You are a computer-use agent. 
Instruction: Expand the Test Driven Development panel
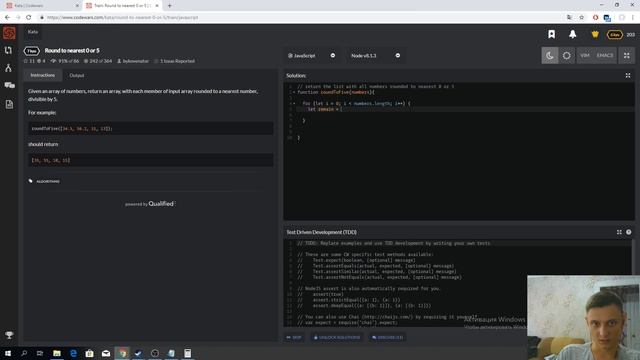[x=619, y=232]
